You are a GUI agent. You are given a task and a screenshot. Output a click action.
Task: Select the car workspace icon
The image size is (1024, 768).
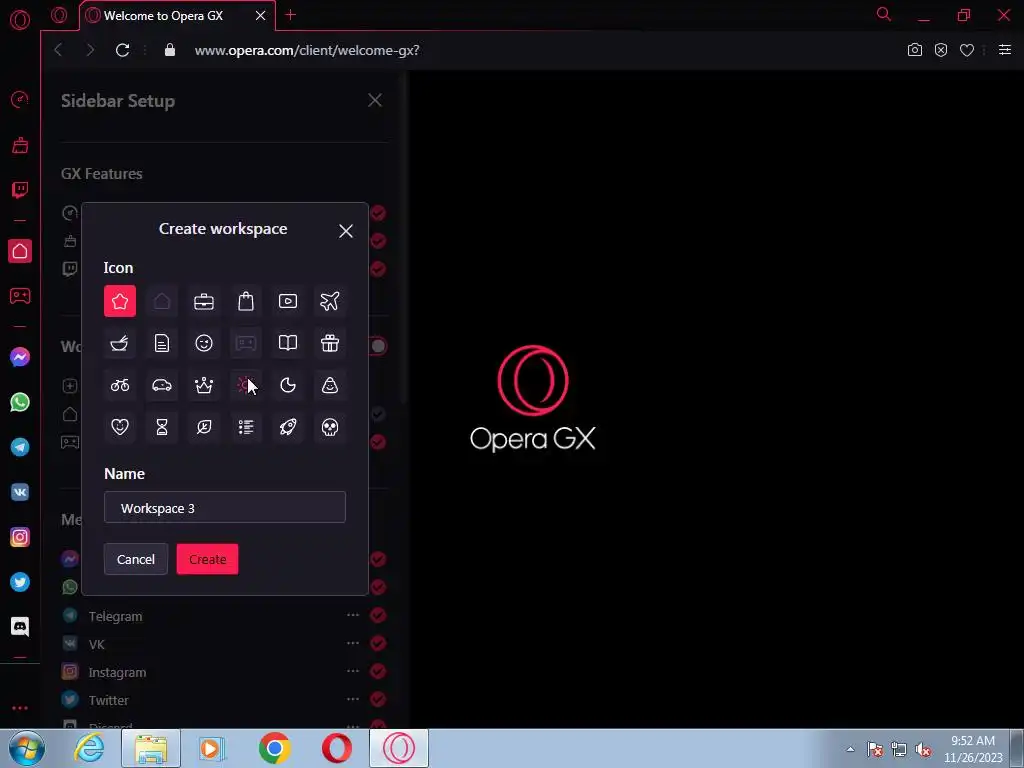tap(162, 385)
